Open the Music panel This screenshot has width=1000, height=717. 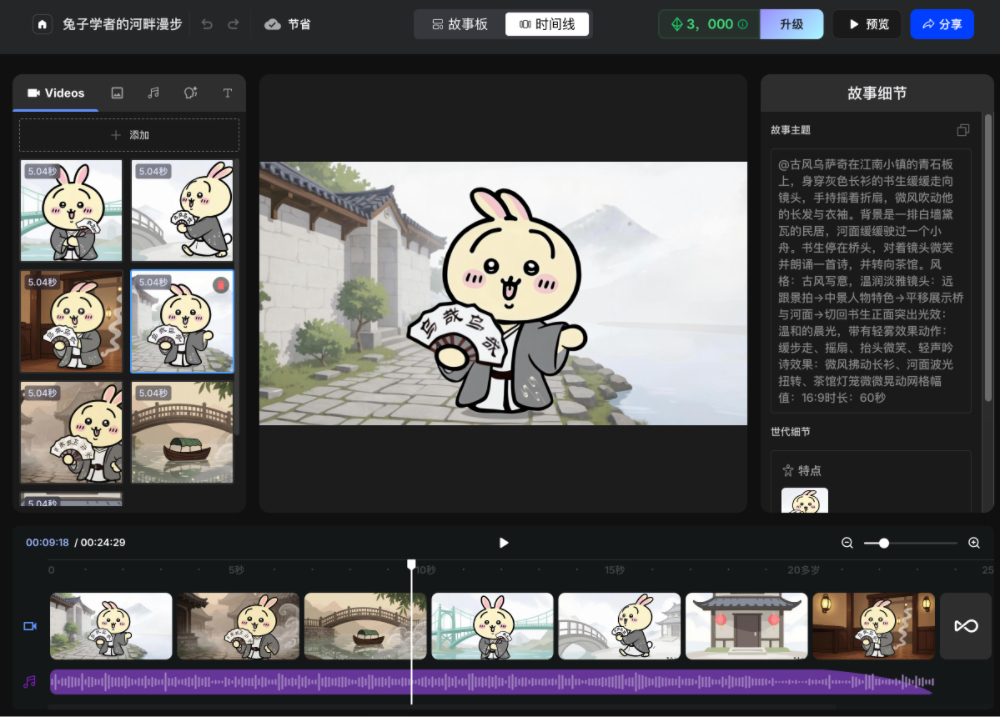click(153, 92)
